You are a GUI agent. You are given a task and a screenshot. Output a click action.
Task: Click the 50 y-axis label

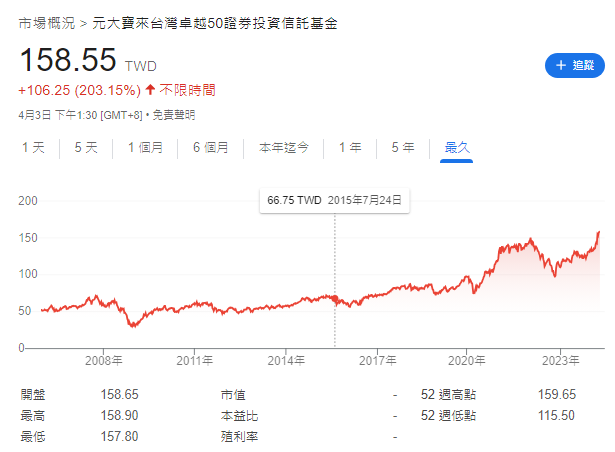point(25,311)
